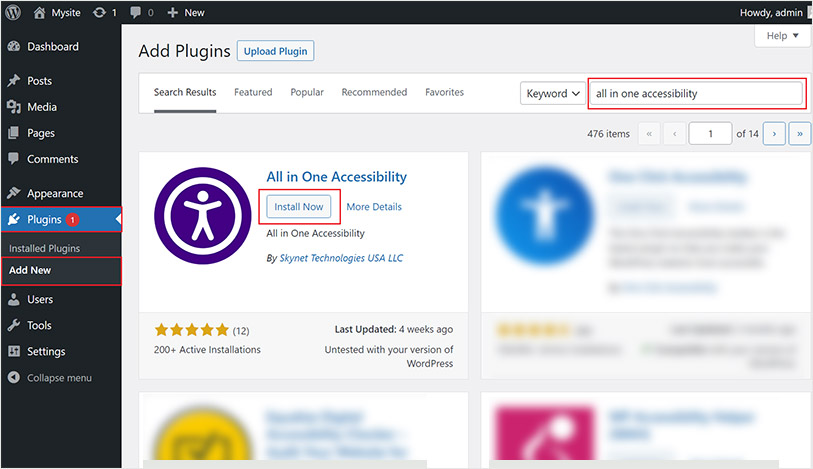Screen dimensions: 813x469
Task: Open Users menu label
Action: (x=40, y=300)
